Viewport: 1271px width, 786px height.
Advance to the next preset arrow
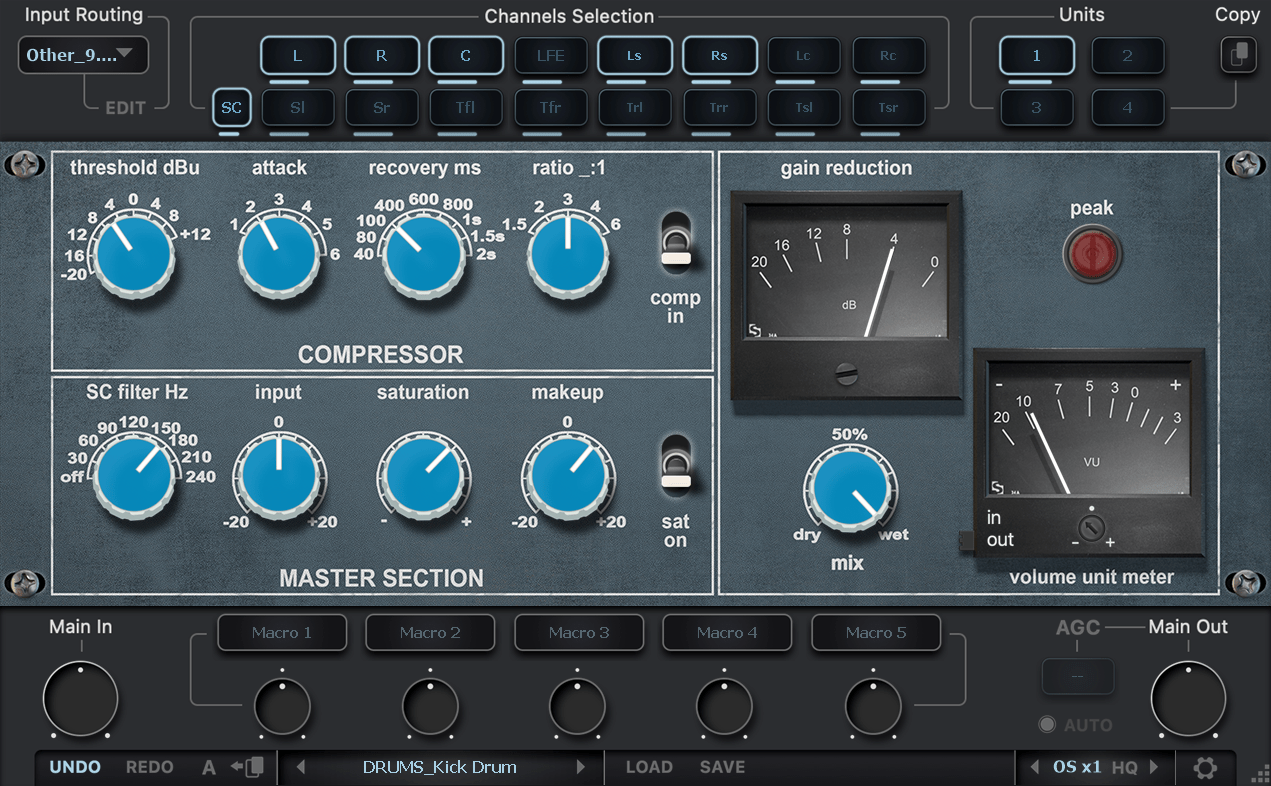click(x=581, y=767)
